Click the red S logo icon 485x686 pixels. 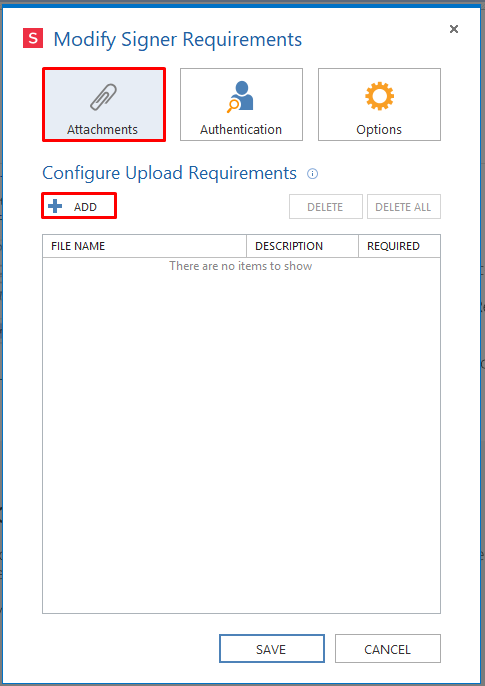coord(33,38)
